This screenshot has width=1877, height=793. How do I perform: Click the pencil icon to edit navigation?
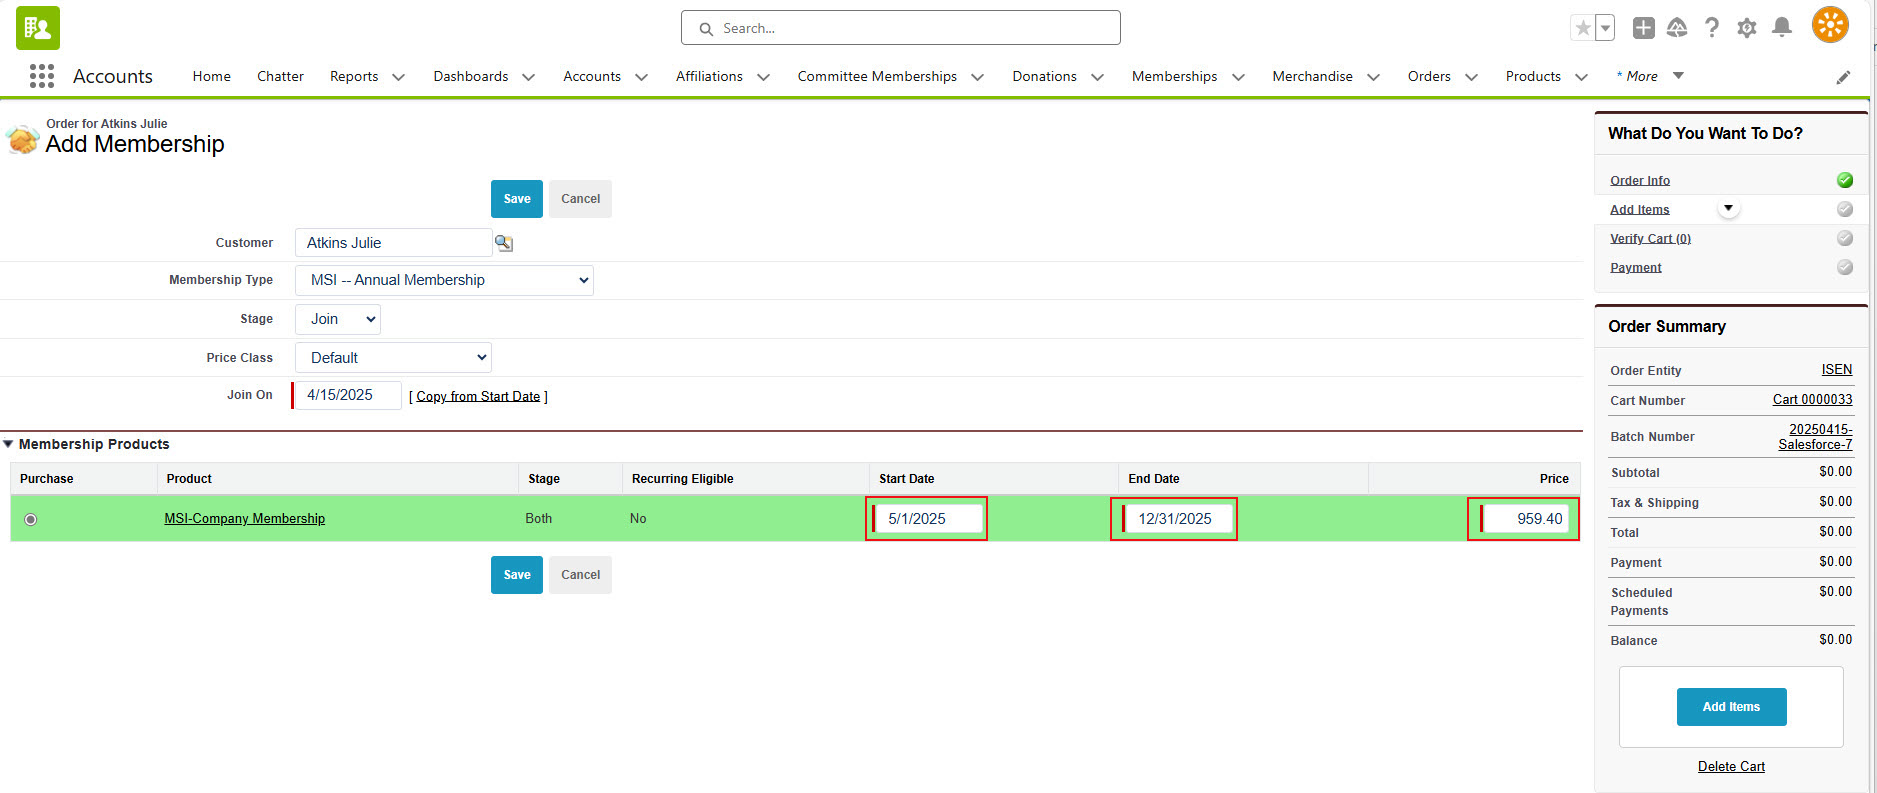pyautogui.click(x=1843, y=77)
